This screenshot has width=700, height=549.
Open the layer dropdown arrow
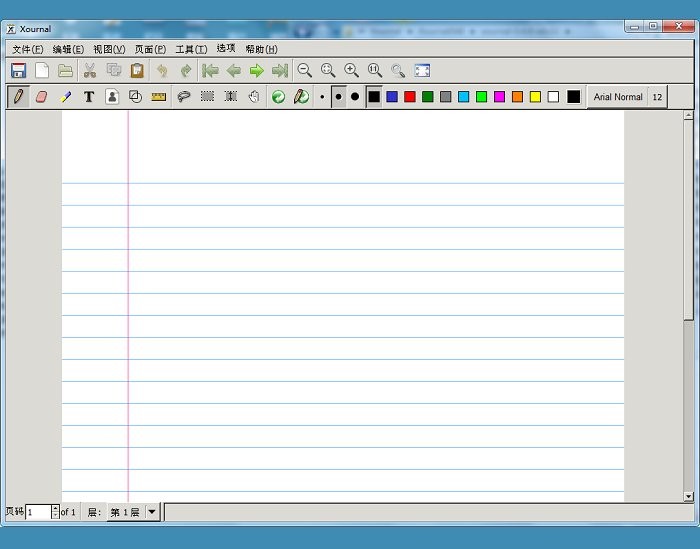coord(152,512)
